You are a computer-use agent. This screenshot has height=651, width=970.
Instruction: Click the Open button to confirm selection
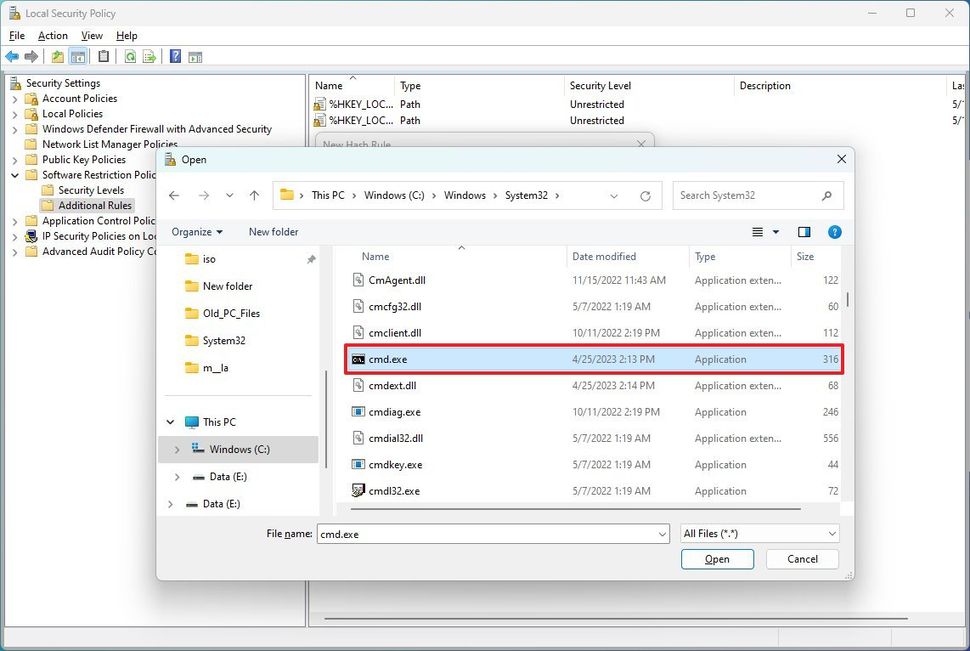tap(717, 559)
